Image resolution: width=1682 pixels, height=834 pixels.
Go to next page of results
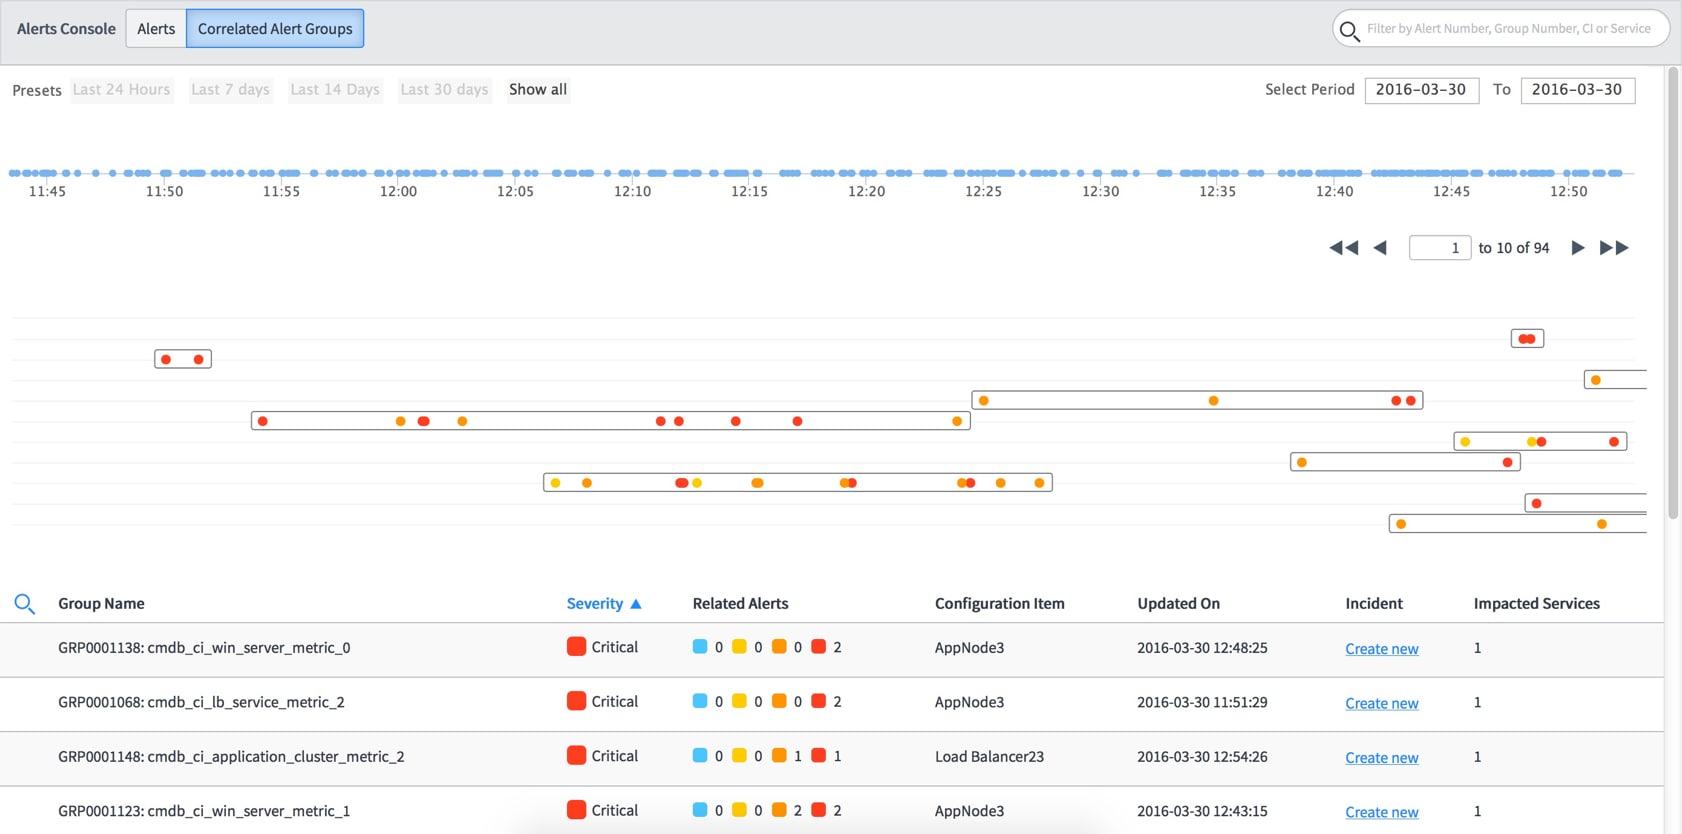coord(1577,248)
